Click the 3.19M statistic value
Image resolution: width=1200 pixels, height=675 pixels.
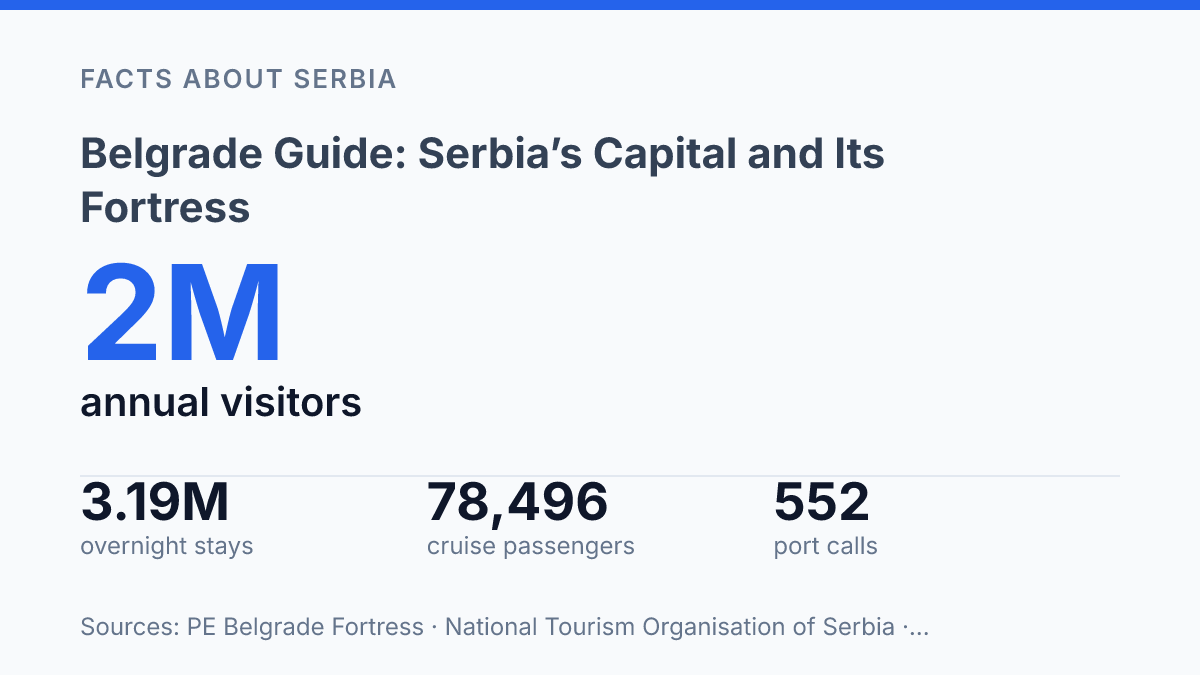pos(155,503)
